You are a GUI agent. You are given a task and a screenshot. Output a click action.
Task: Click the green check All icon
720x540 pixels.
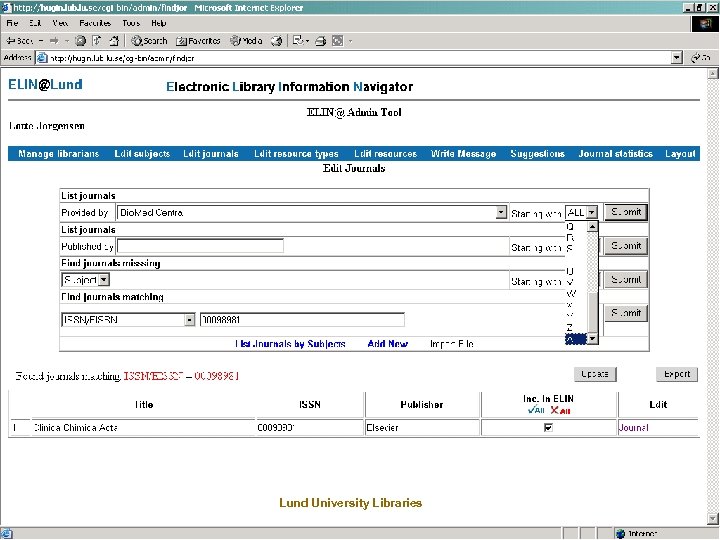pyautogui.click(x=536, y=410)
